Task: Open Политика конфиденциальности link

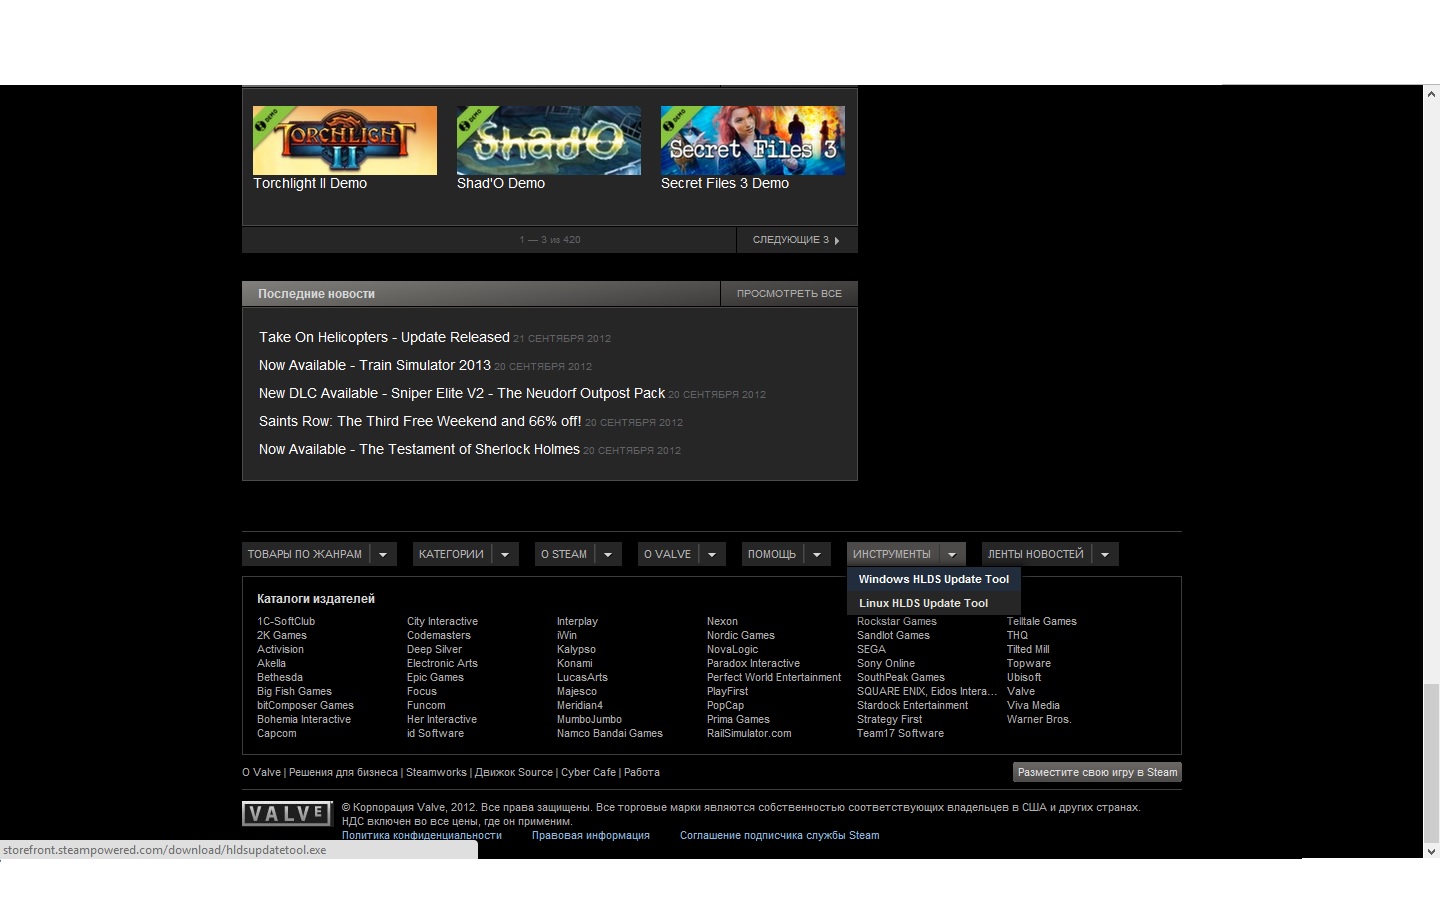Action: coord(422,835)
